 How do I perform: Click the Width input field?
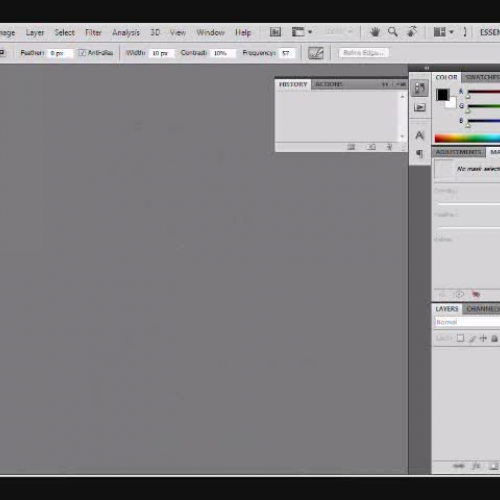point(162,53)
